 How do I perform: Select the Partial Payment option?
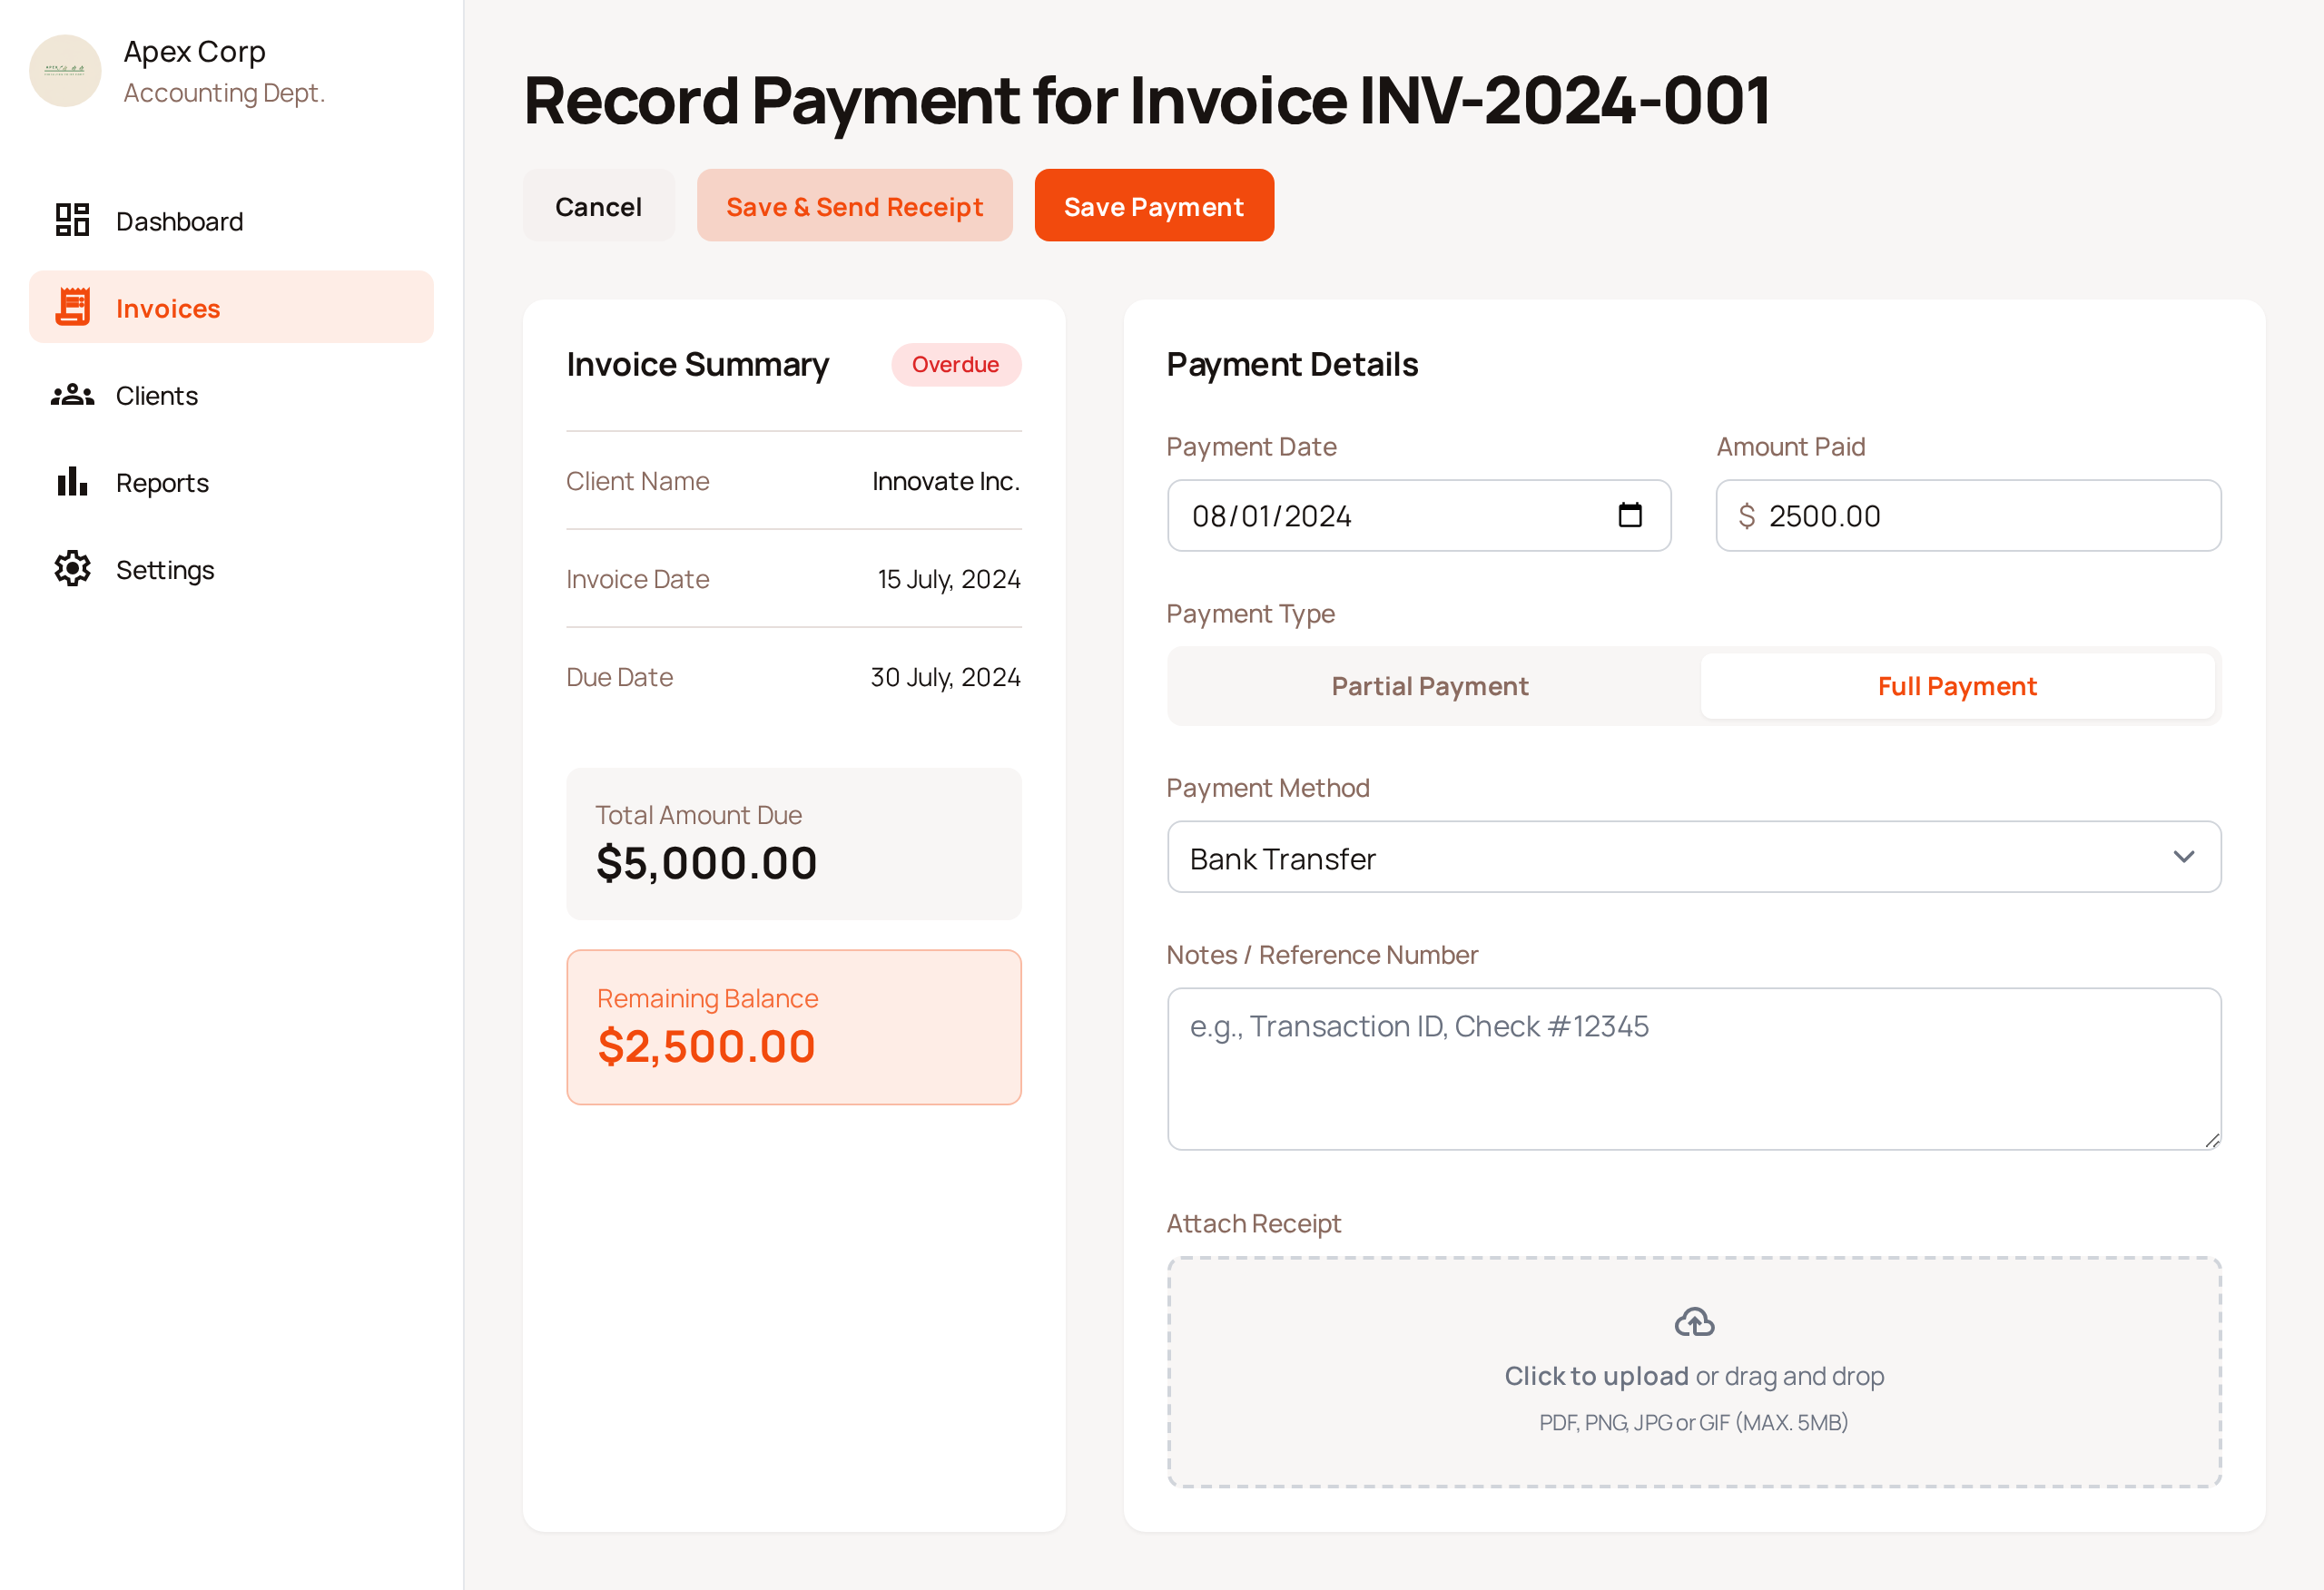(1429, 686)
